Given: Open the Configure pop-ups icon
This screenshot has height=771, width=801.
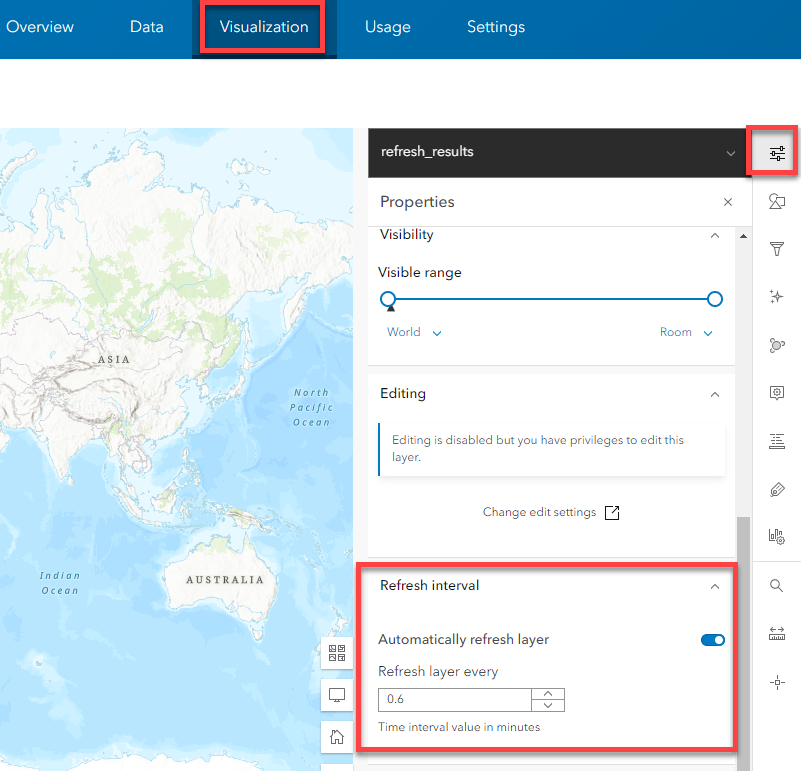Looking at the screenshot, I should click(777, 393).
